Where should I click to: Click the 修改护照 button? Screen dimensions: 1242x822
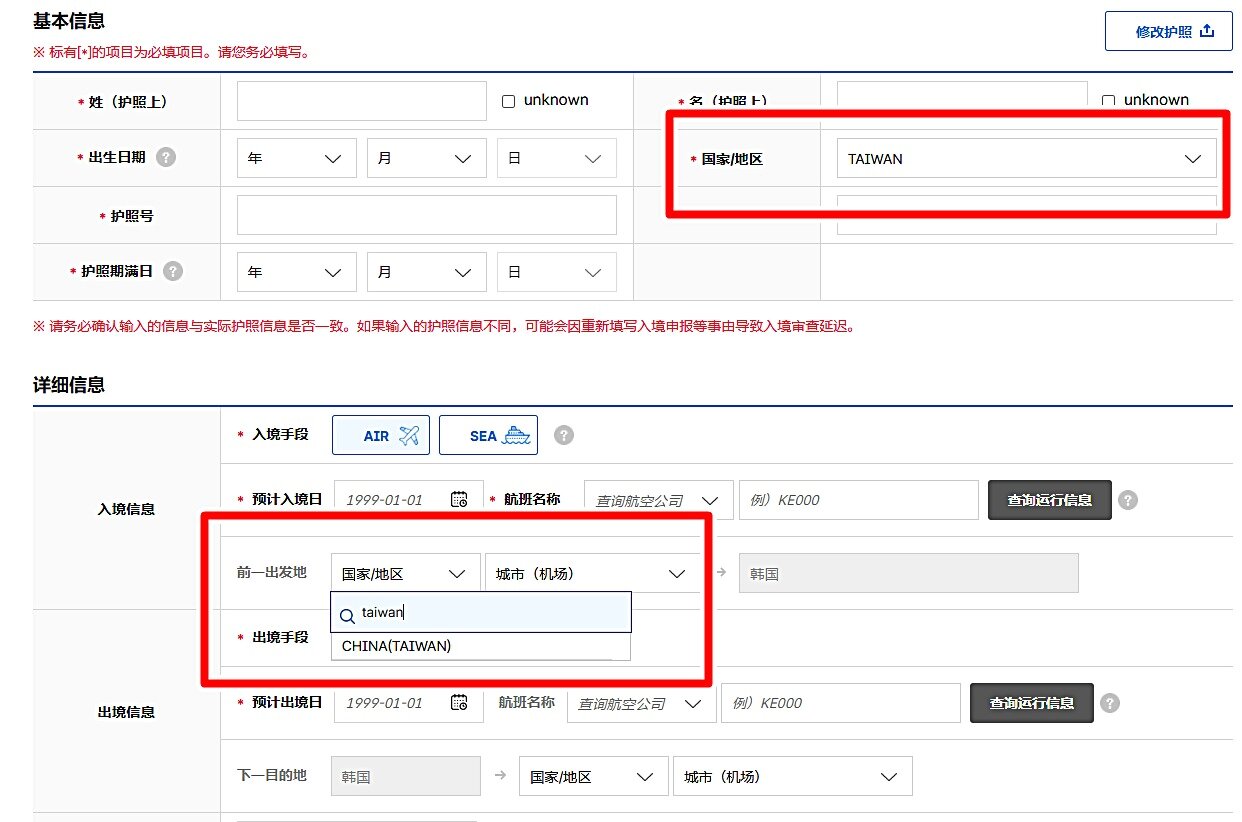tap(1168, 31)
